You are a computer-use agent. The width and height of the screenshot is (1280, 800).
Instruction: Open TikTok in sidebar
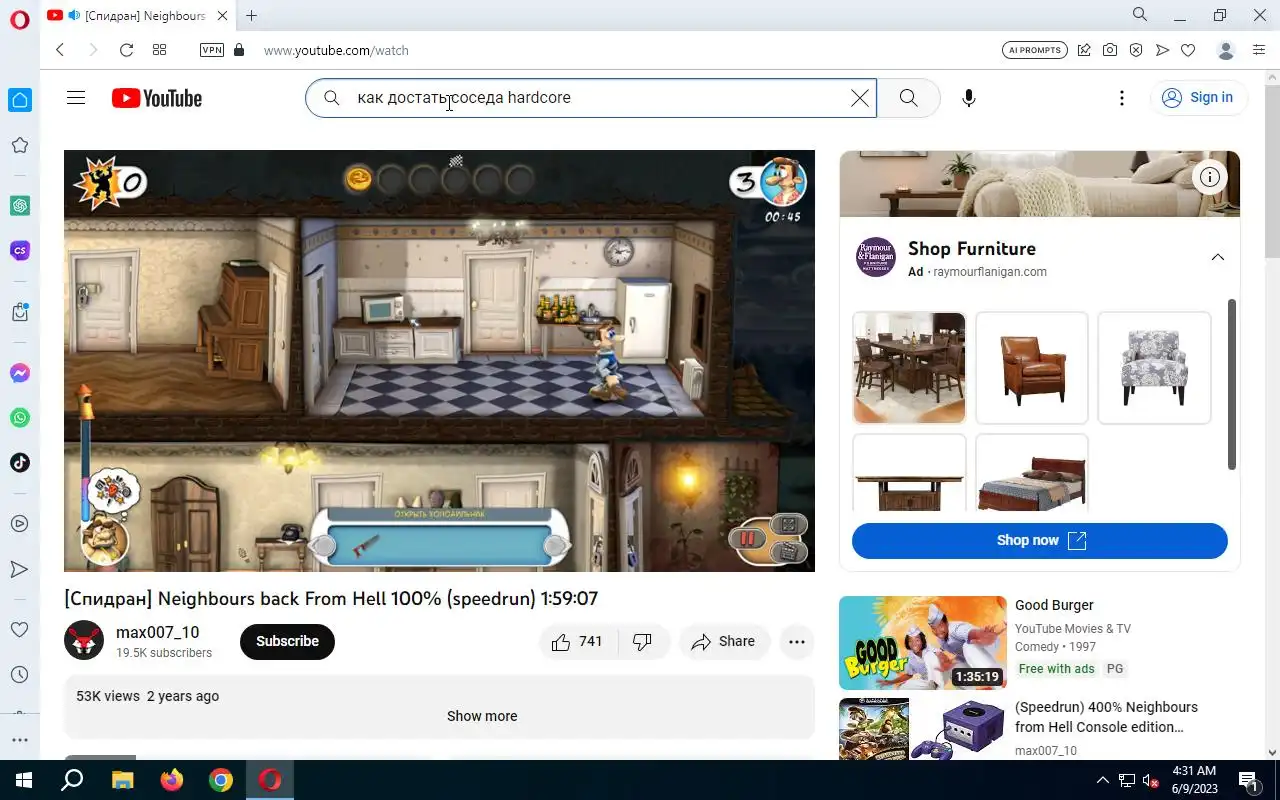[x=19, y=463]
